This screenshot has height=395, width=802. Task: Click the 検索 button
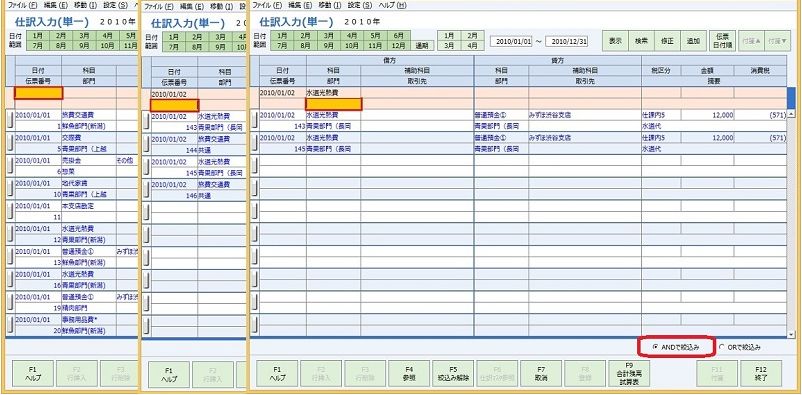(641, 41)
